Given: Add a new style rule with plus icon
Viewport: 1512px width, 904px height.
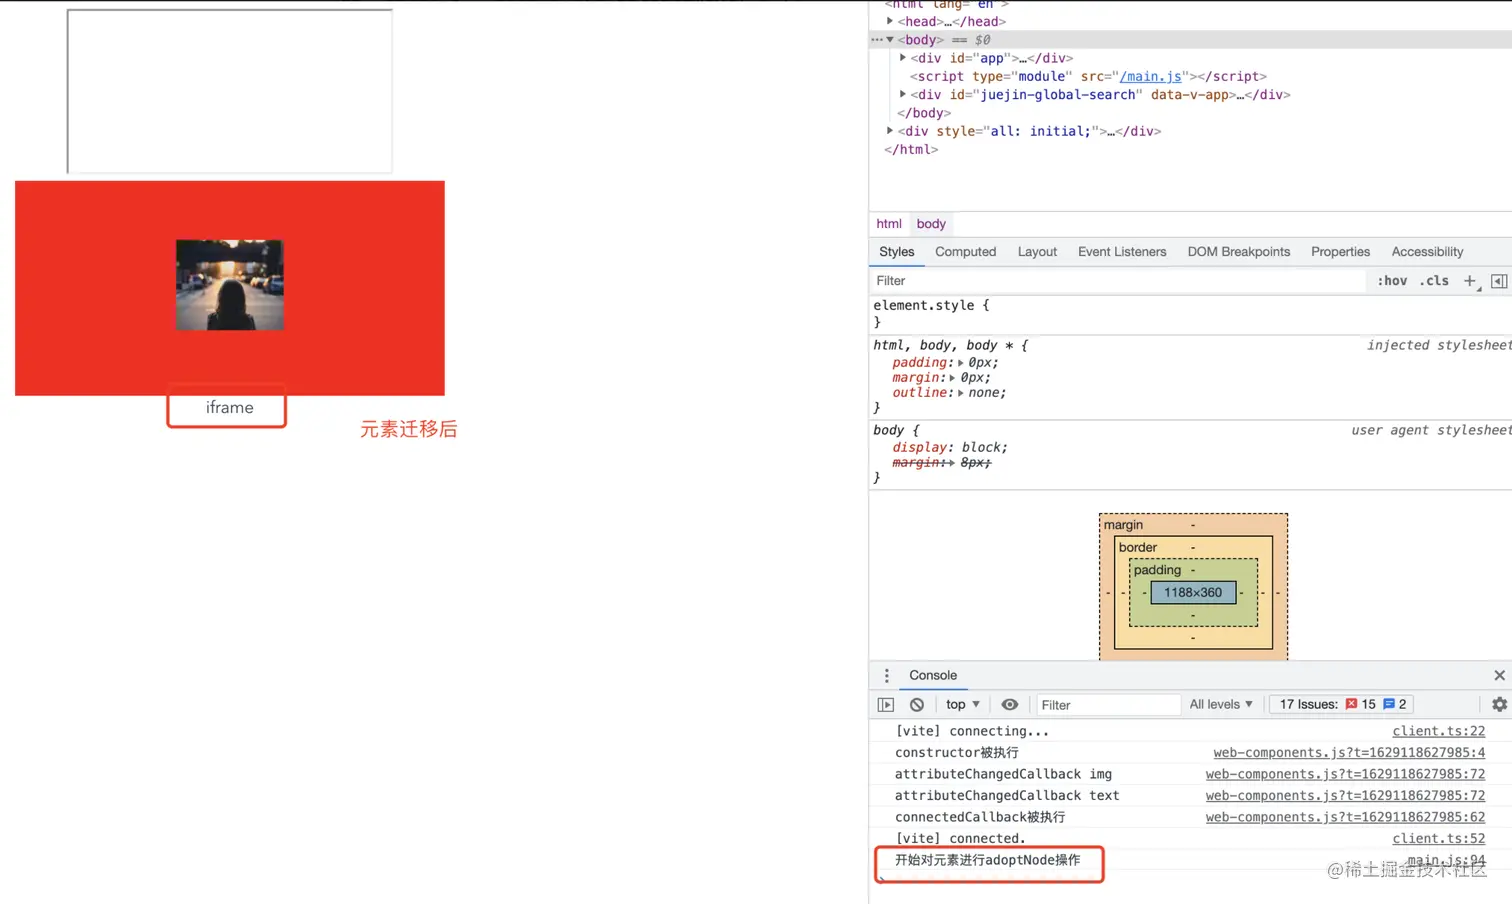Looking at the screenshot, I should [1470, 281].
